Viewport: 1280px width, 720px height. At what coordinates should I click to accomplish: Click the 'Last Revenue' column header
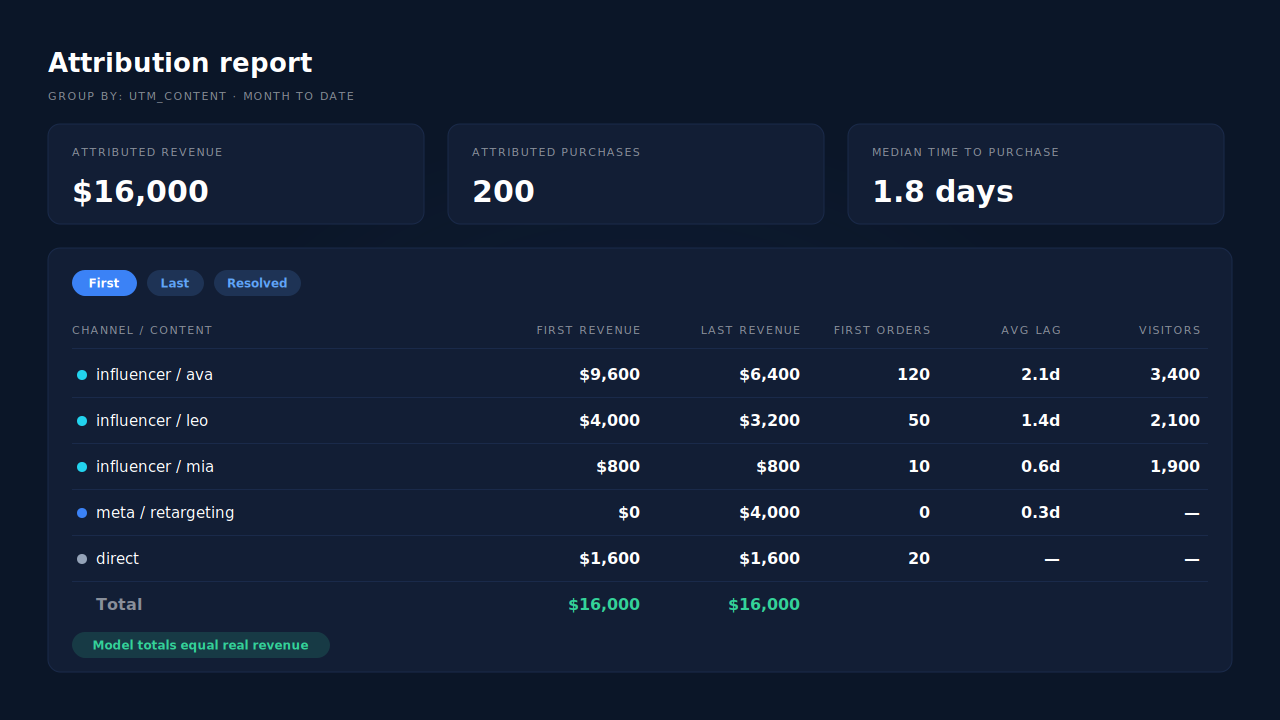click(750, 330)
